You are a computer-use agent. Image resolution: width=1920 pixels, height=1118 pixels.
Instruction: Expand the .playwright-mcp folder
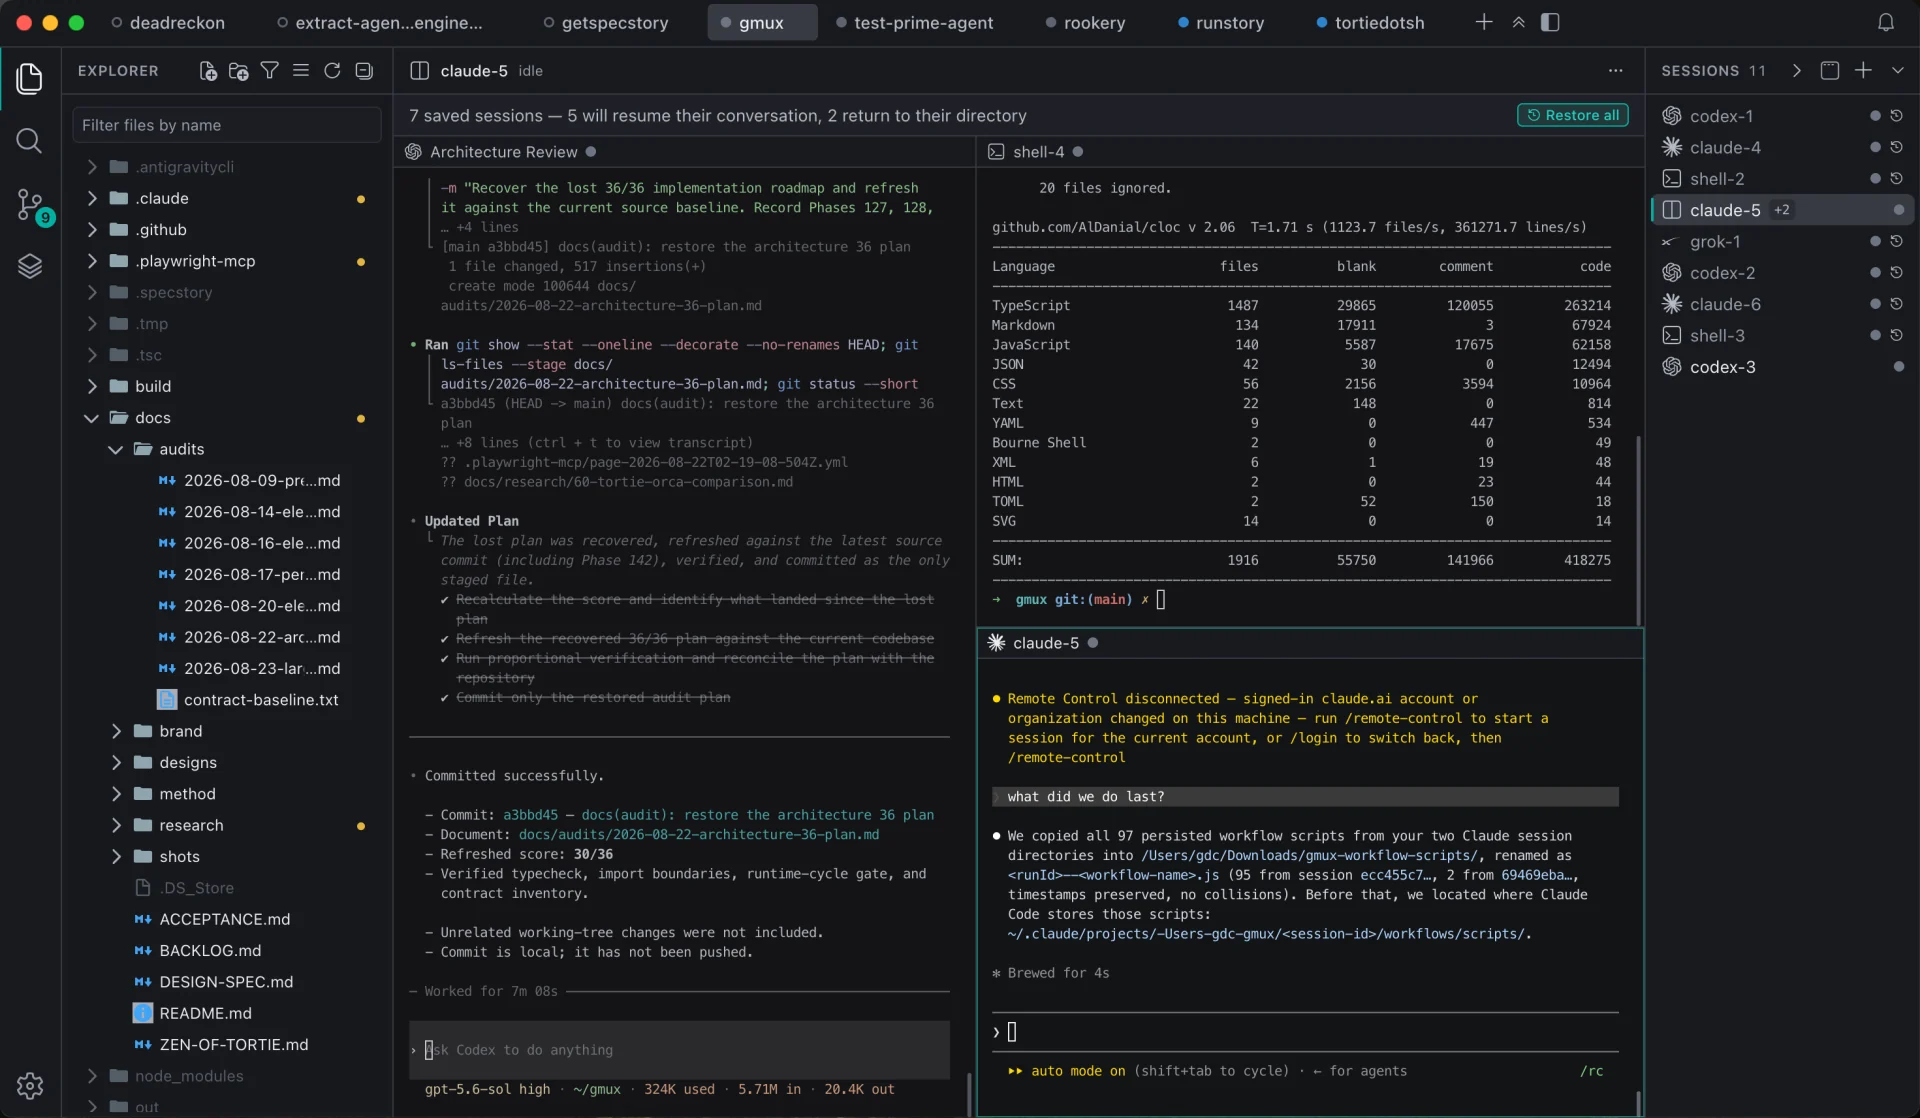[92, 261]
